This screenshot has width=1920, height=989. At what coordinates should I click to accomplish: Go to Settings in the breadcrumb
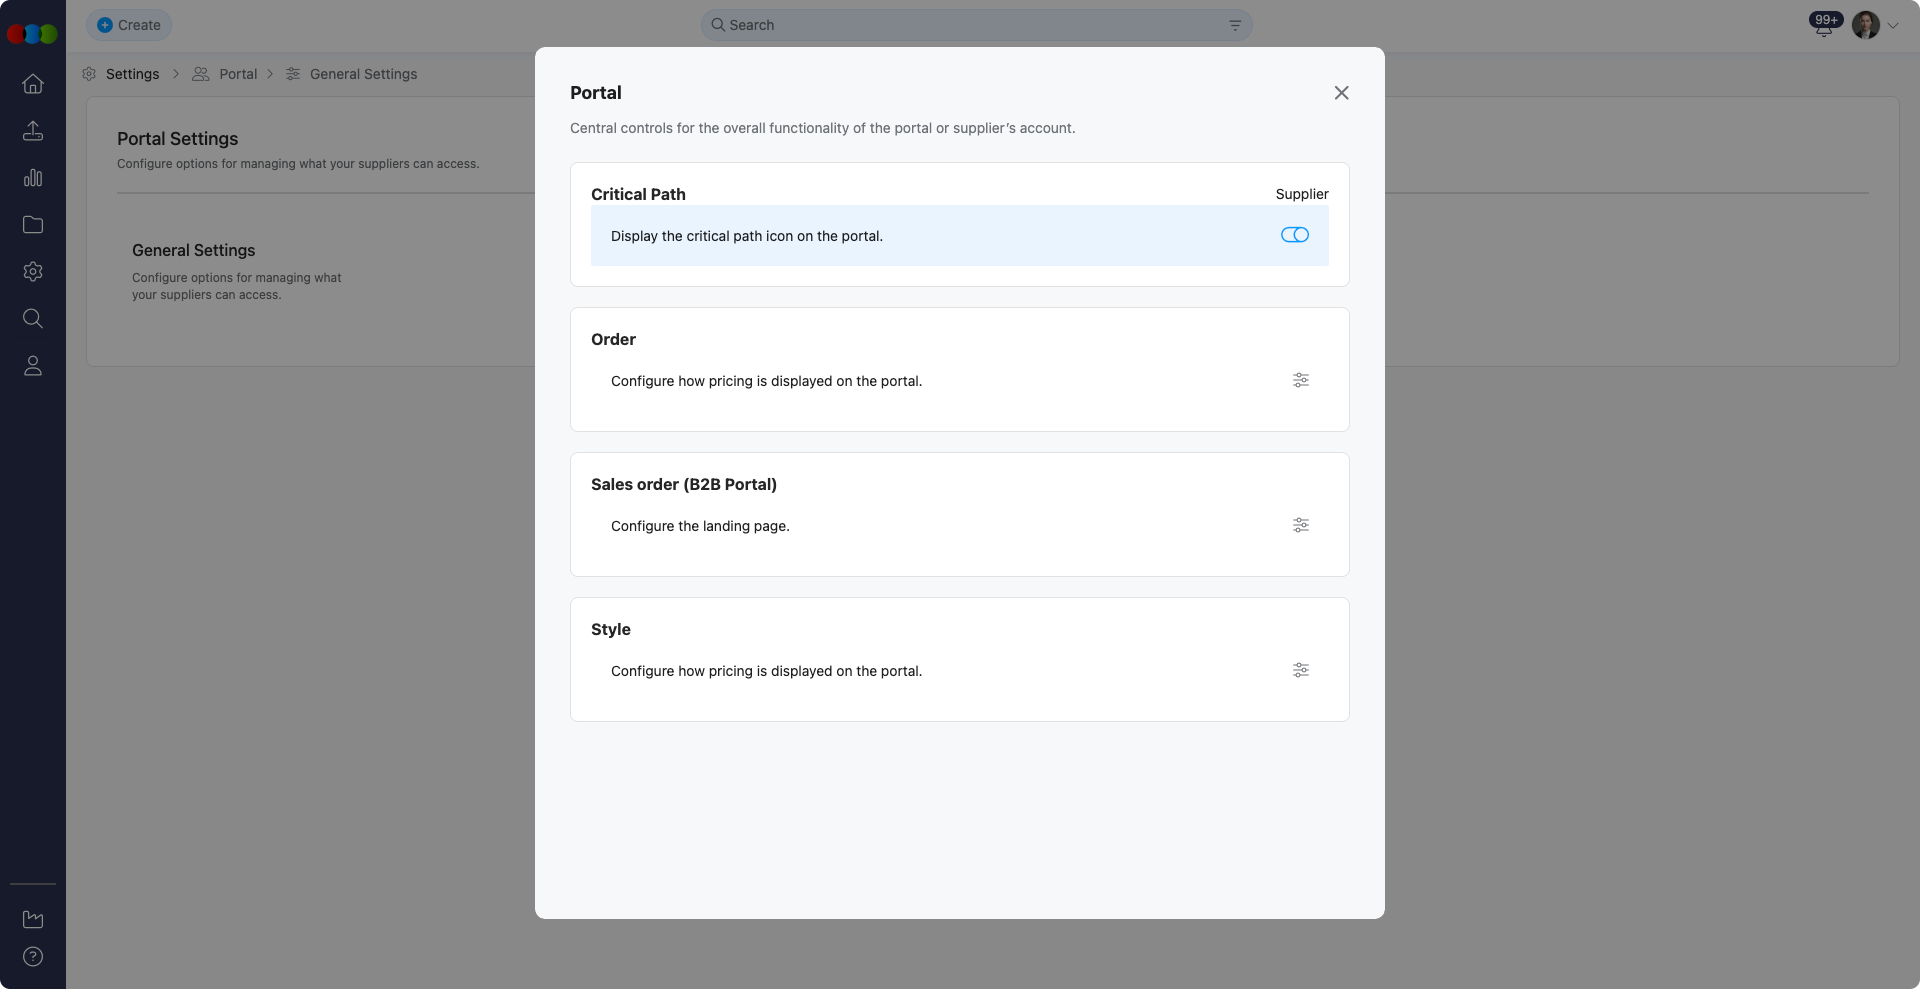(132, 74)
